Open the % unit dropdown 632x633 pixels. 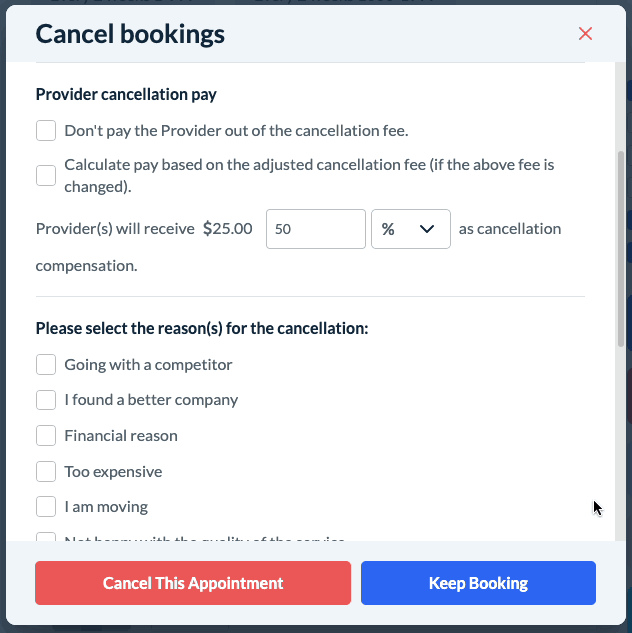[410, 229]
